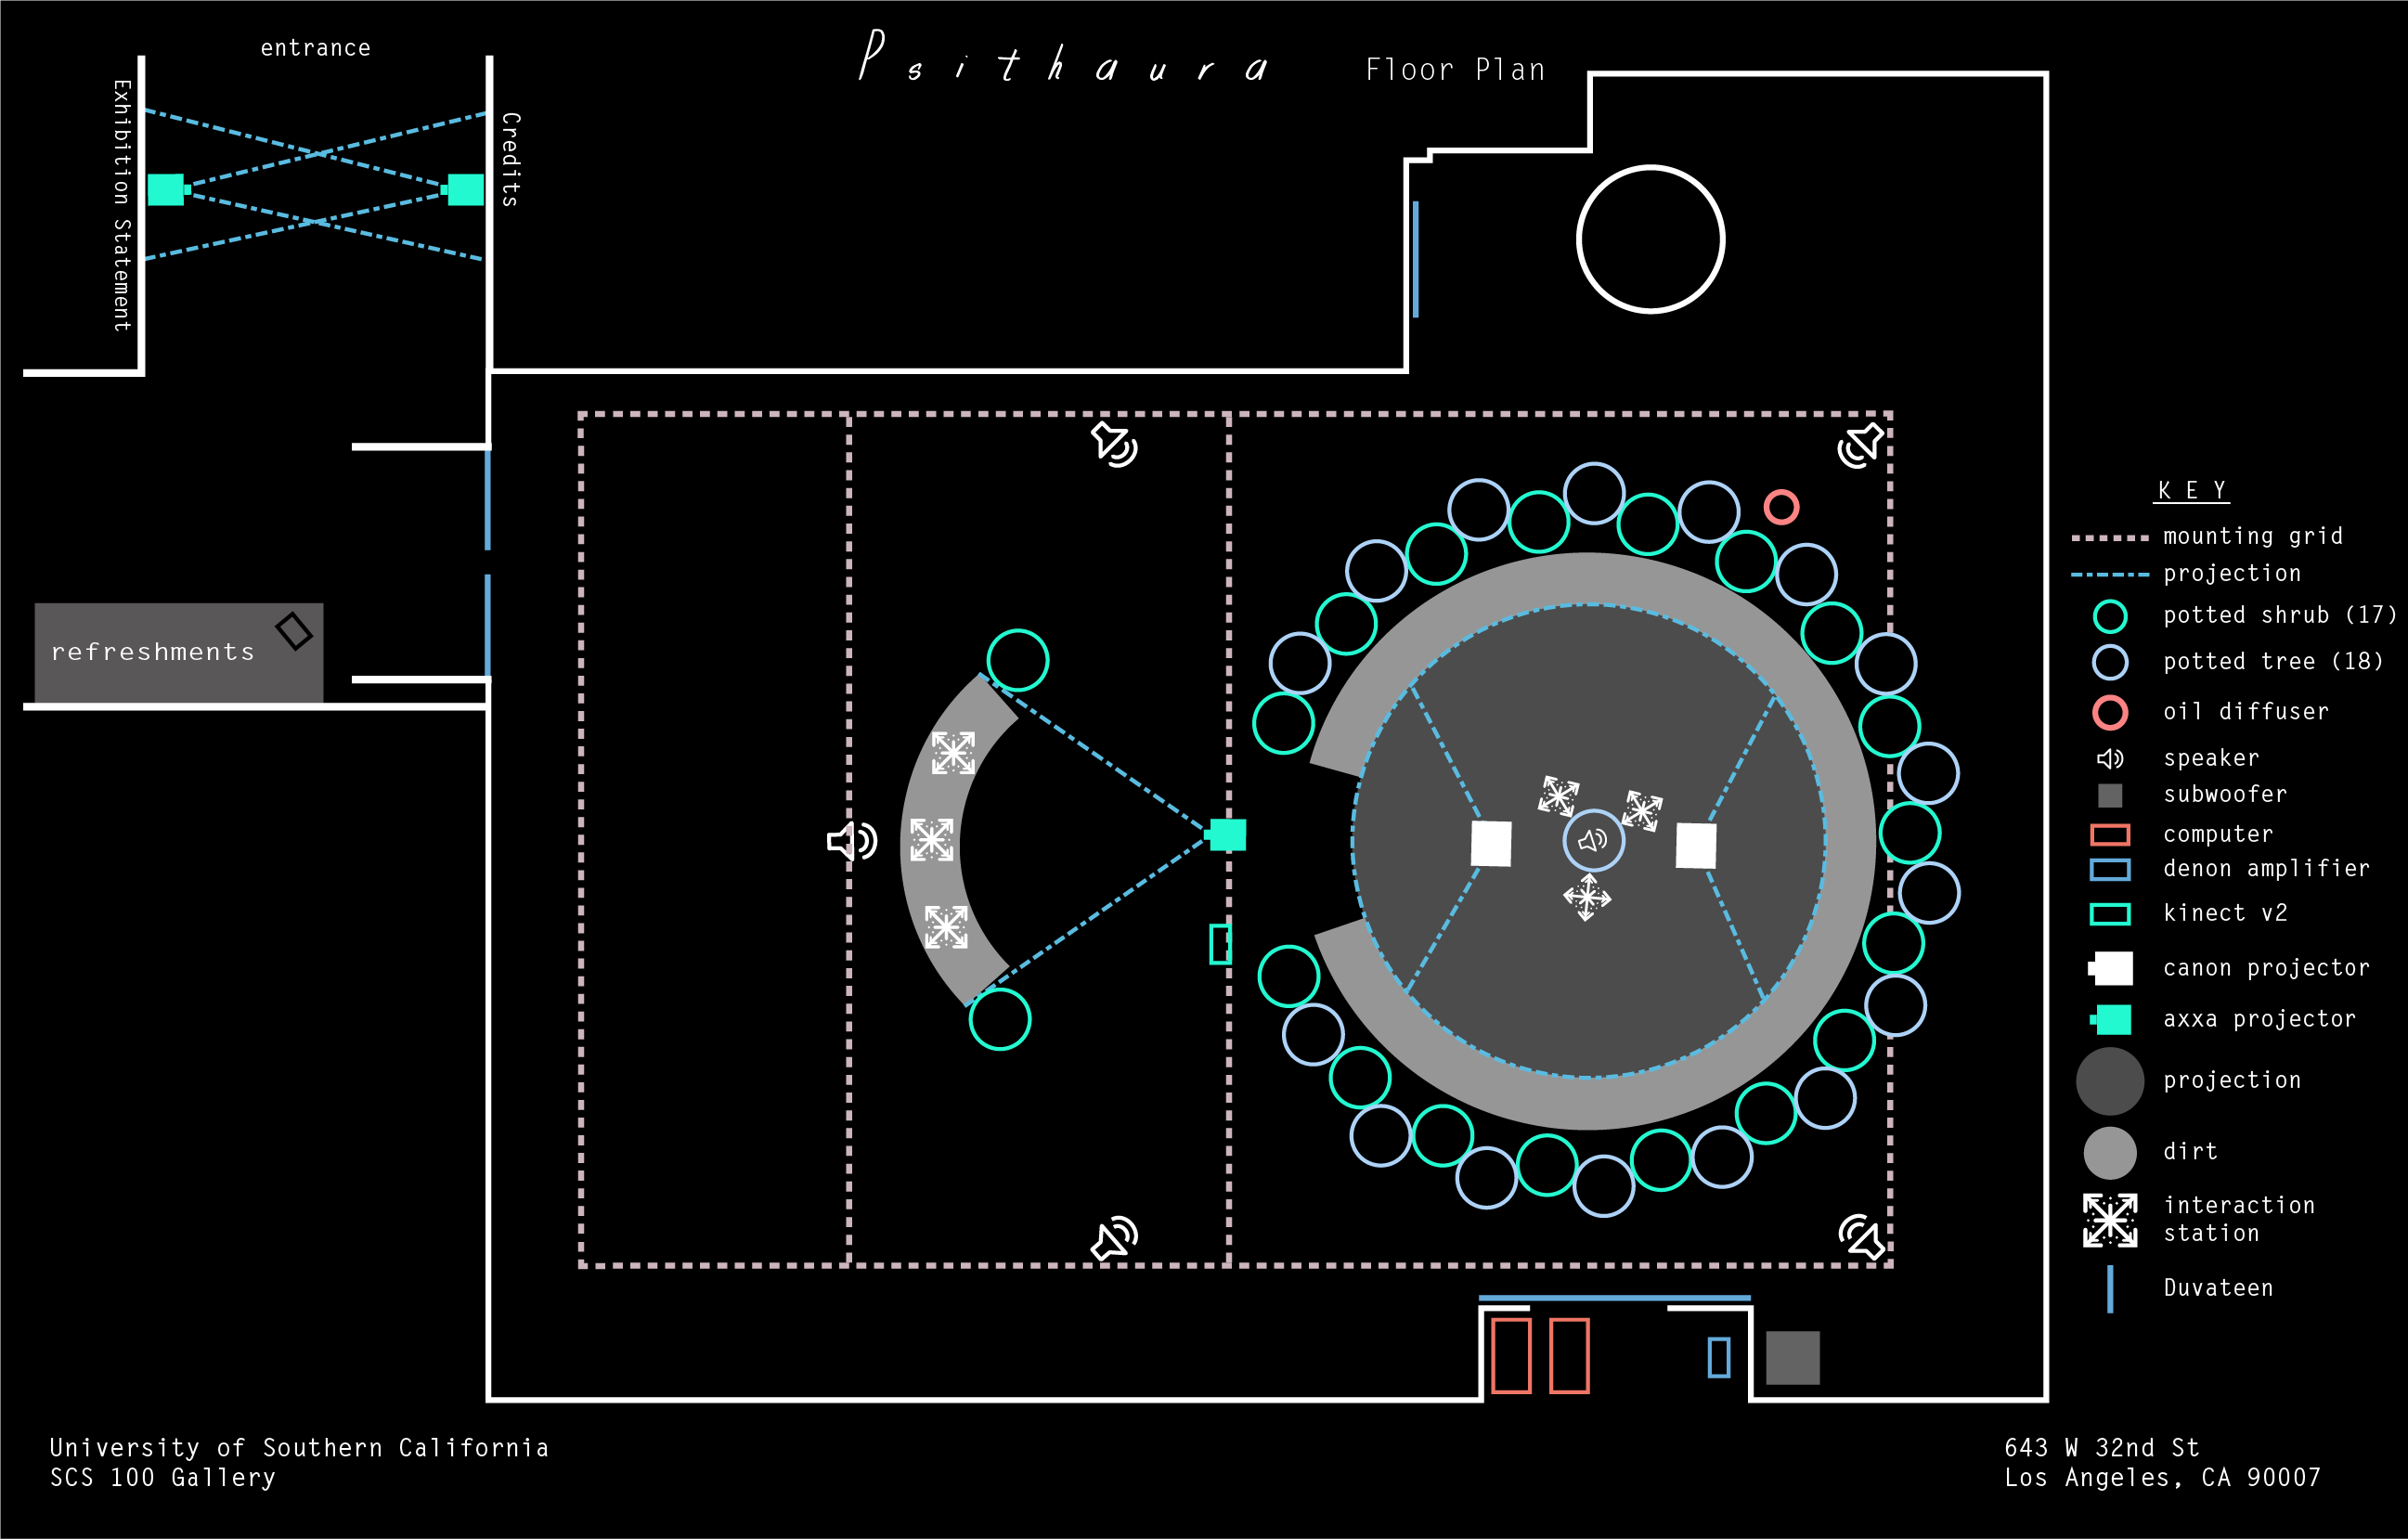
Task: Click the diamond icon in the refreshments box
Action: click(x=294, y=631)
